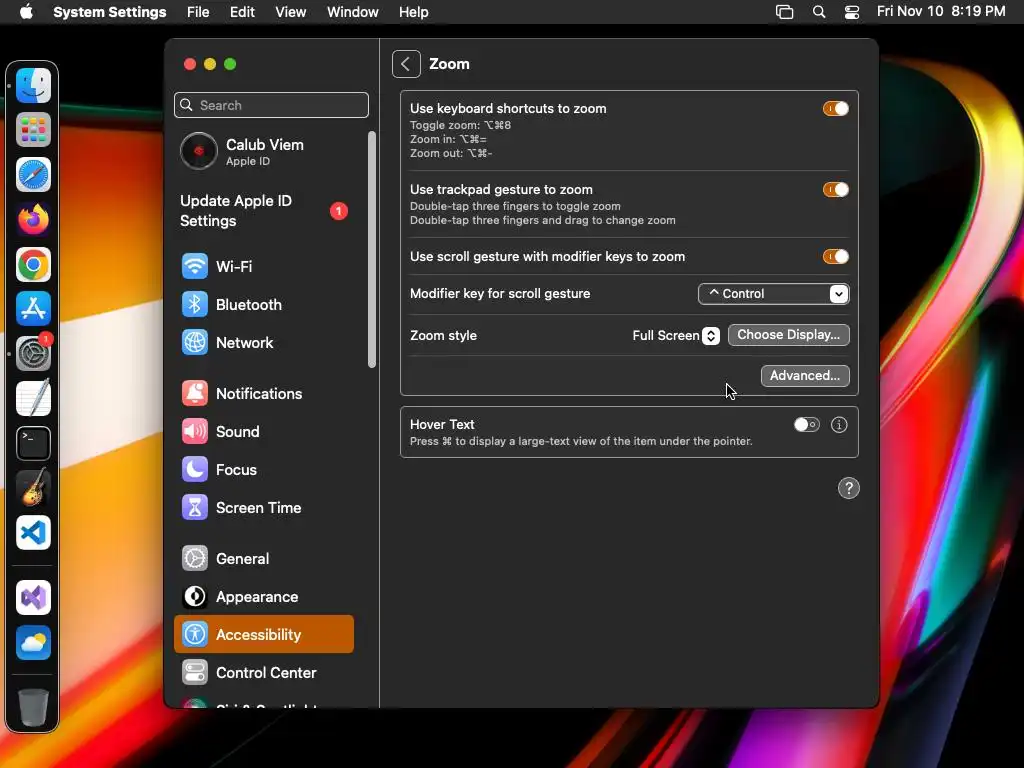Image resolution: width=1024 pixels, height=768 pixels.
Task: Open Appearance settings in sidebar
Action: [264, 596]
